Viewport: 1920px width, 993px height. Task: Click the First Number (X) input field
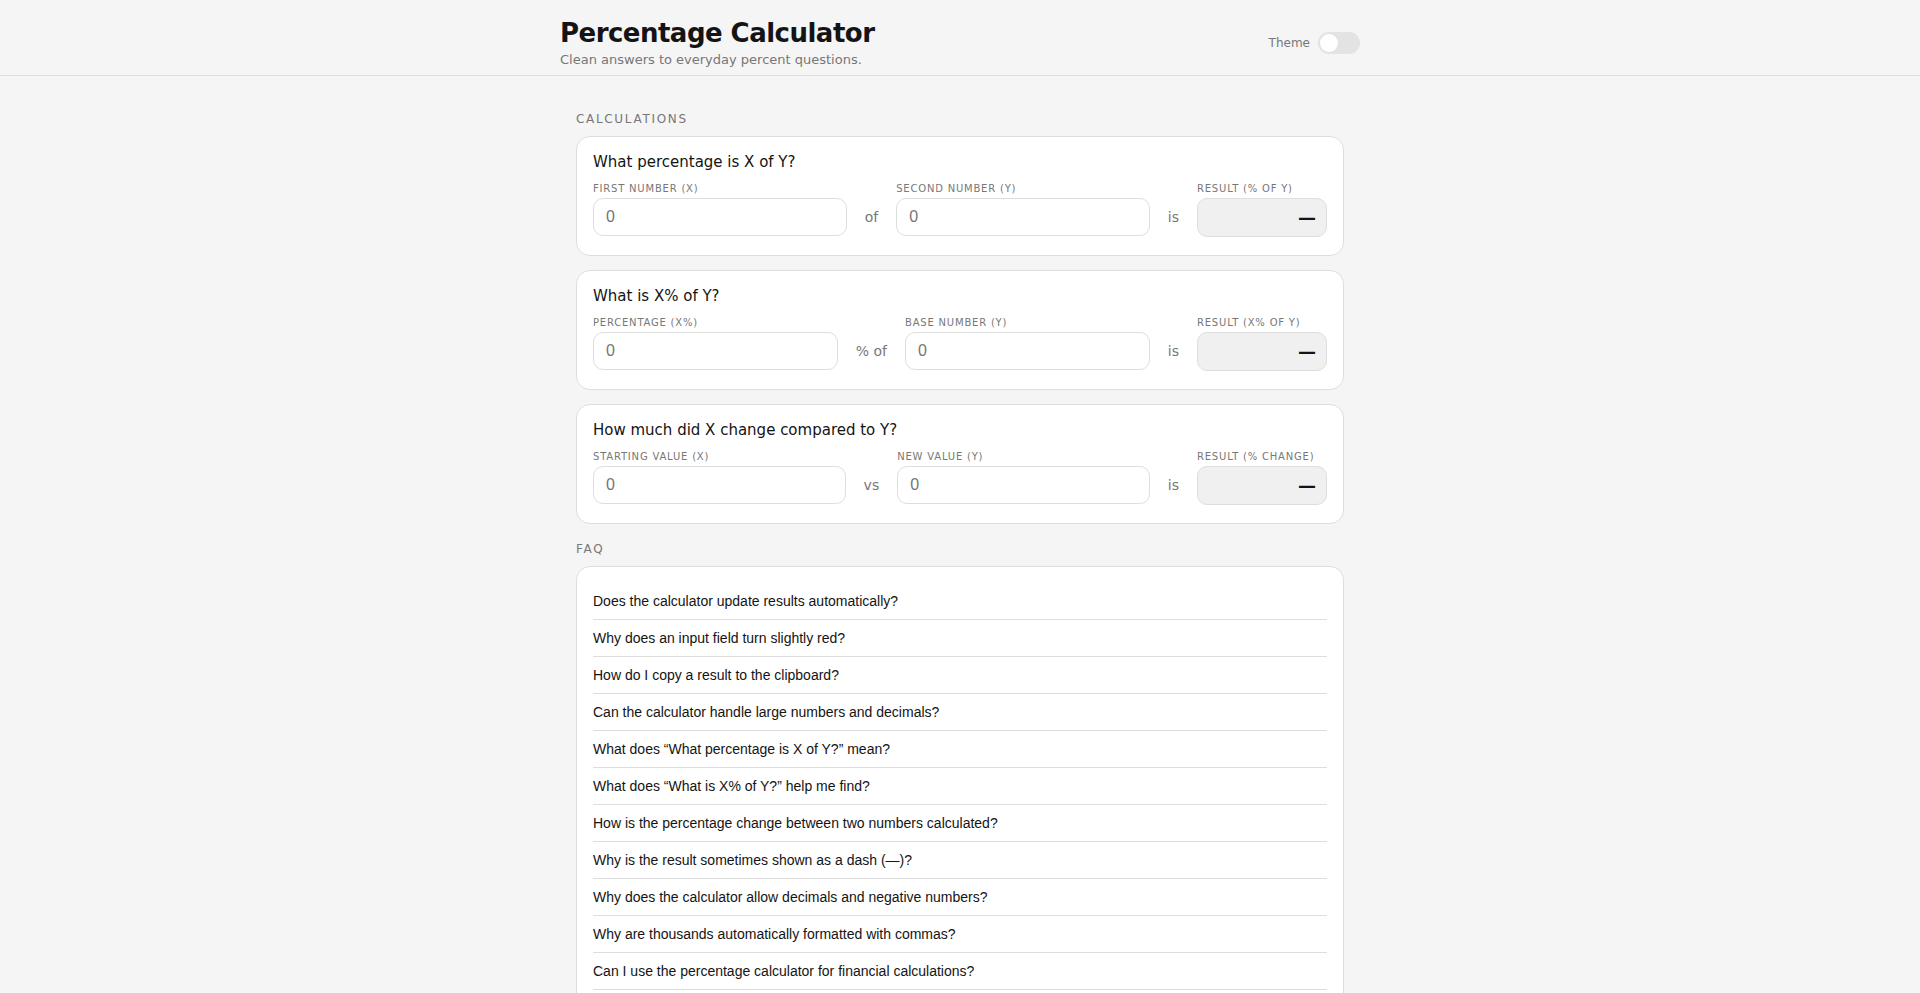point(719,217)
